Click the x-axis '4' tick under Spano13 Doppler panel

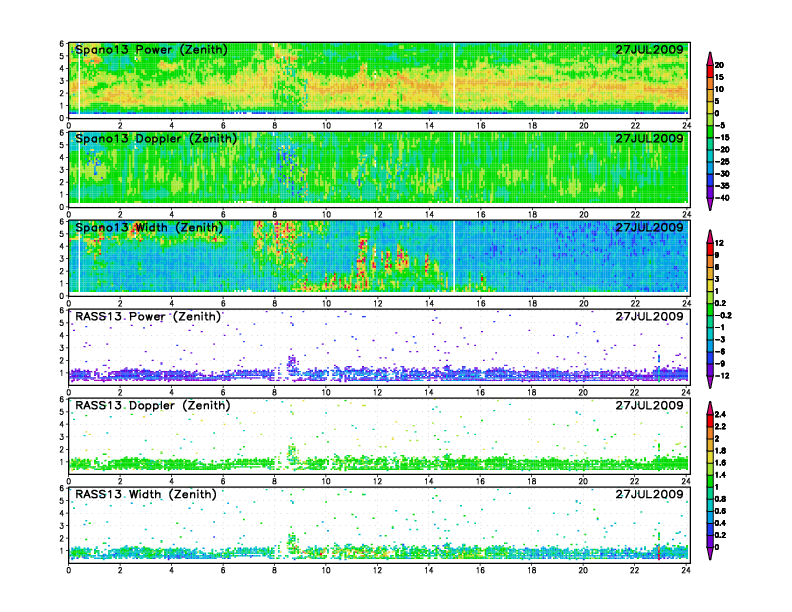point(172,215)
